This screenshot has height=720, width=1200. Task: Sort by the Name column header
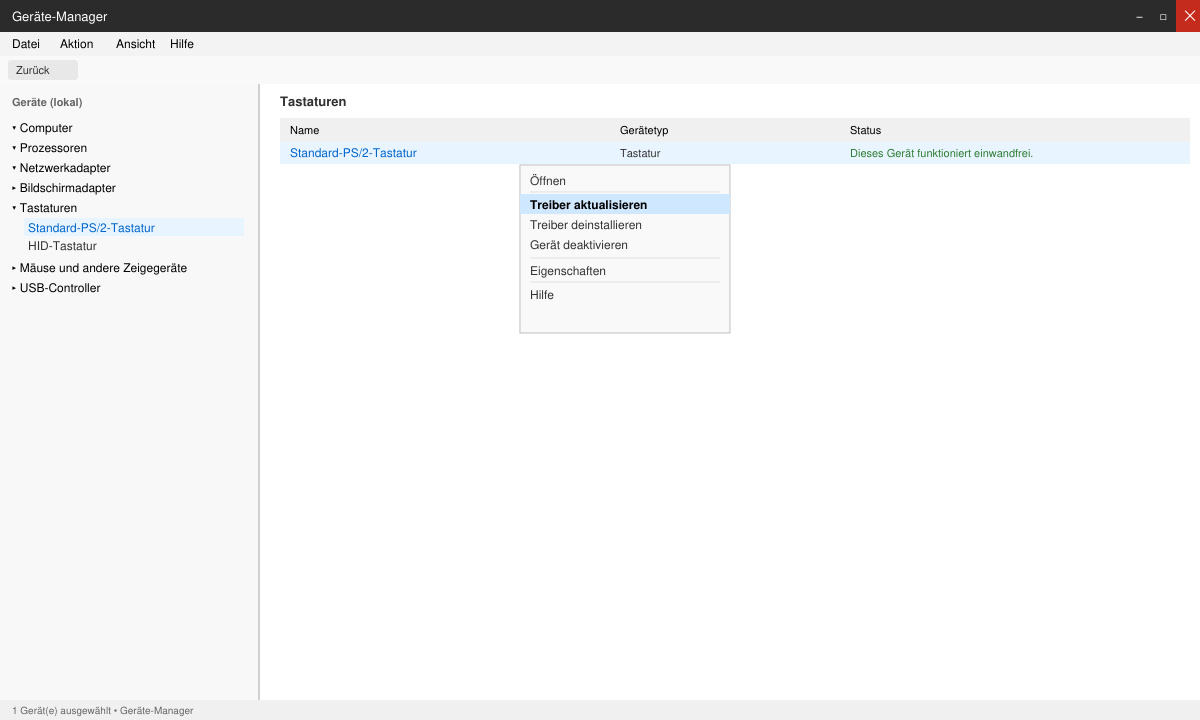pos(304,130)
